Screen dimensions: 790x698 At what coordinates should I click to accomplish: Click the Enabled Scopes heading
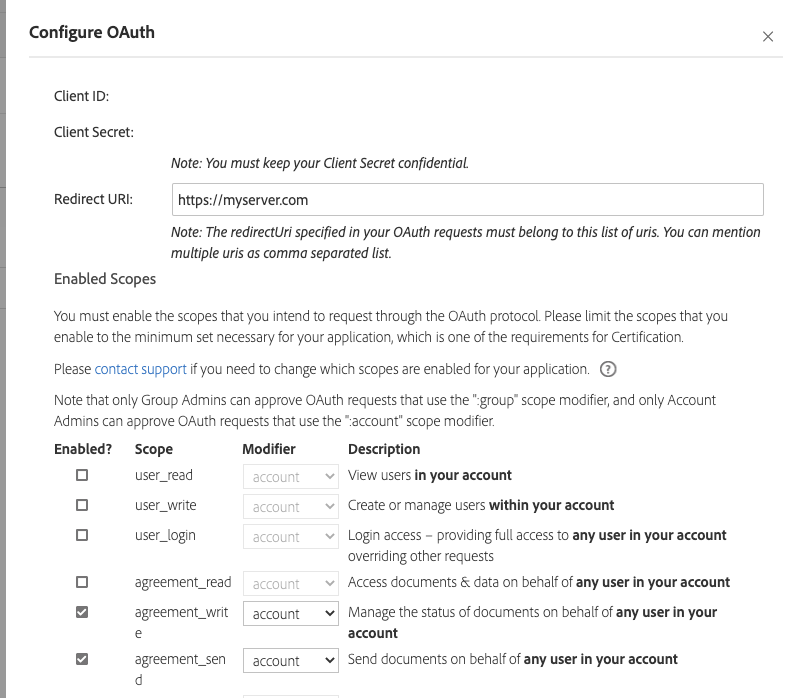pos(105,279)
